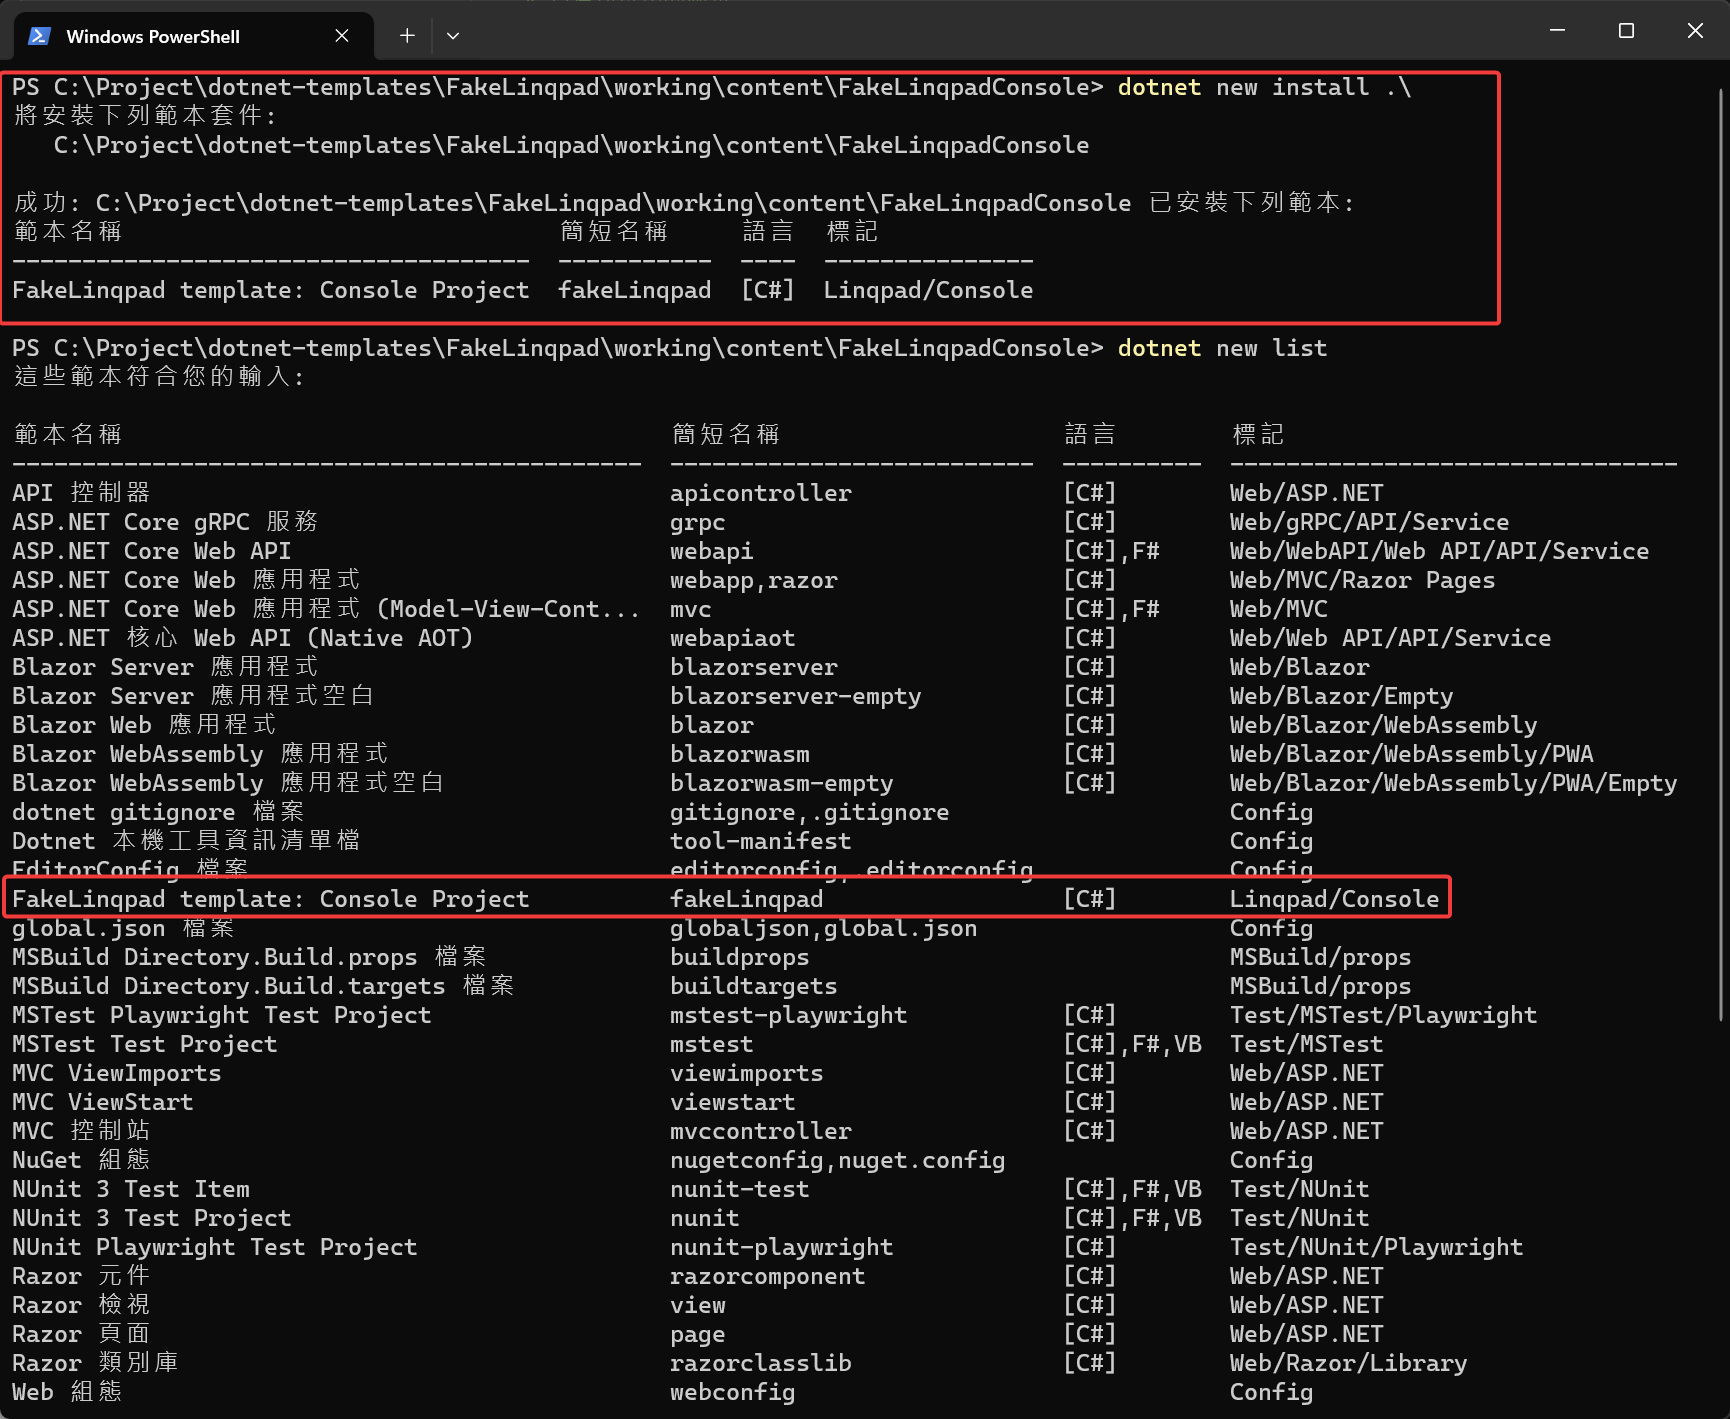Click the 'webapp,razor' short name
The image size is (1730, 1419).
coord(753,580)
